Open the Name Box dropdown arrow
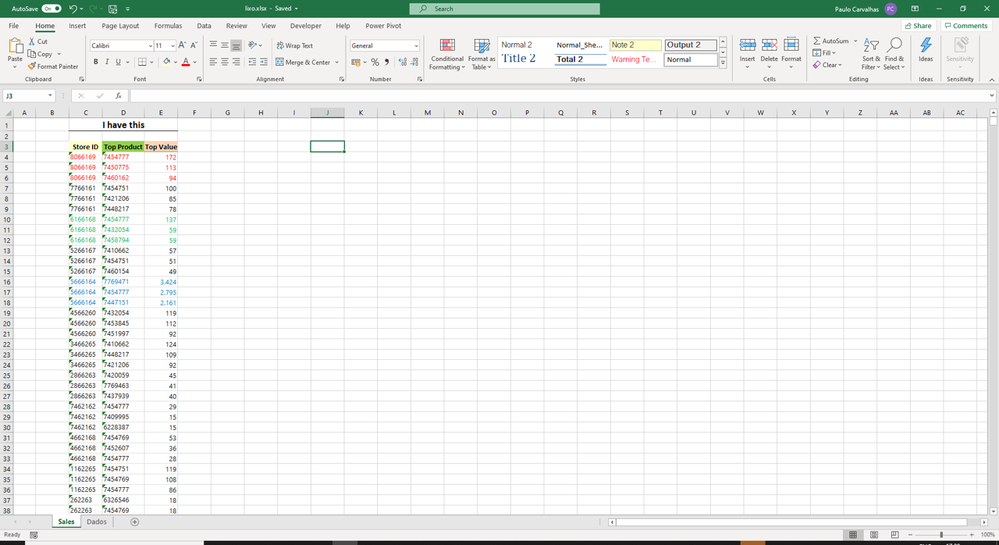The image size is (999, 545). coord(50,96)
